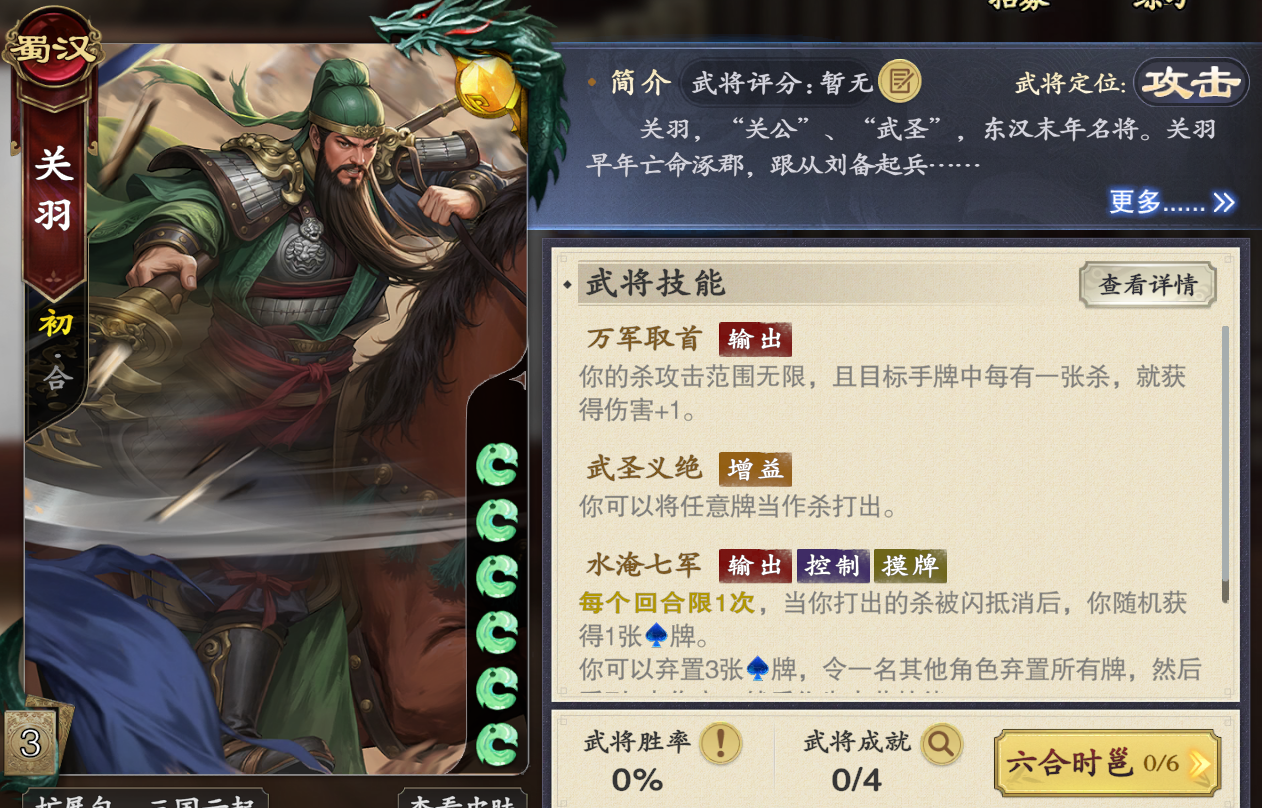Viewport: 1262px width, 808px height.
Task: Click the 查看详情 button
Action: (1148, 285)
